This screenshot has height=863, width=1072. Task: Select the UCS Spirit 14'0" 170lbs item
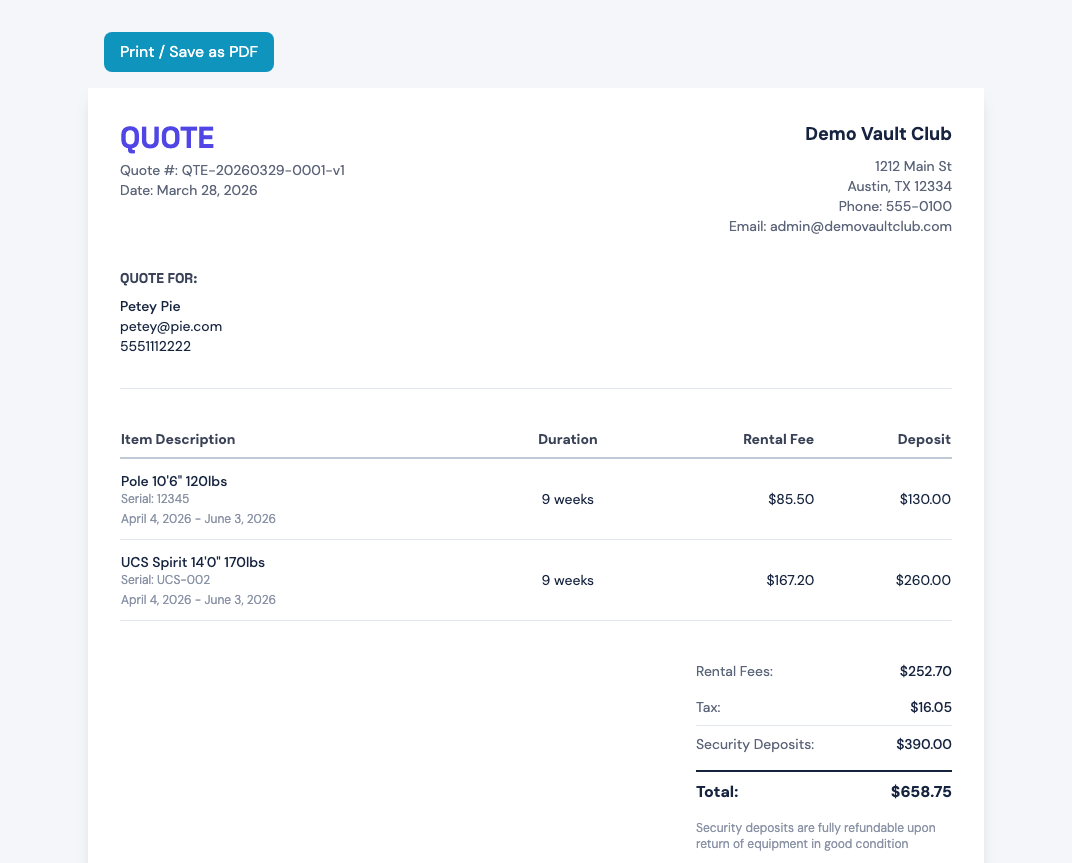pyautogui.click(x=193, y=562)
